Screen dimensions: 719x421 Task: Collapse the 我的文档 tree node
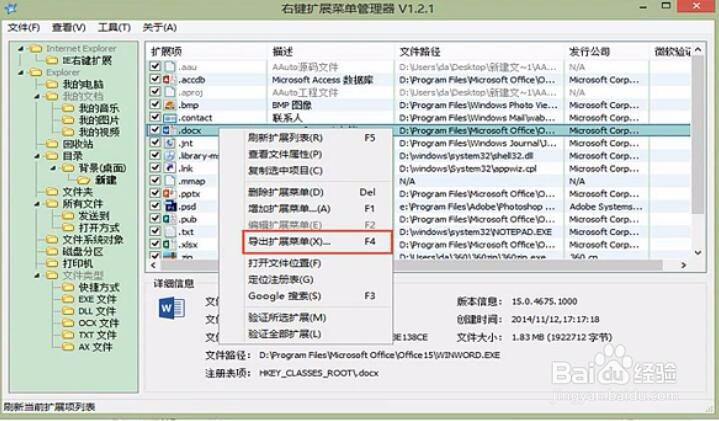click(37, 96)
